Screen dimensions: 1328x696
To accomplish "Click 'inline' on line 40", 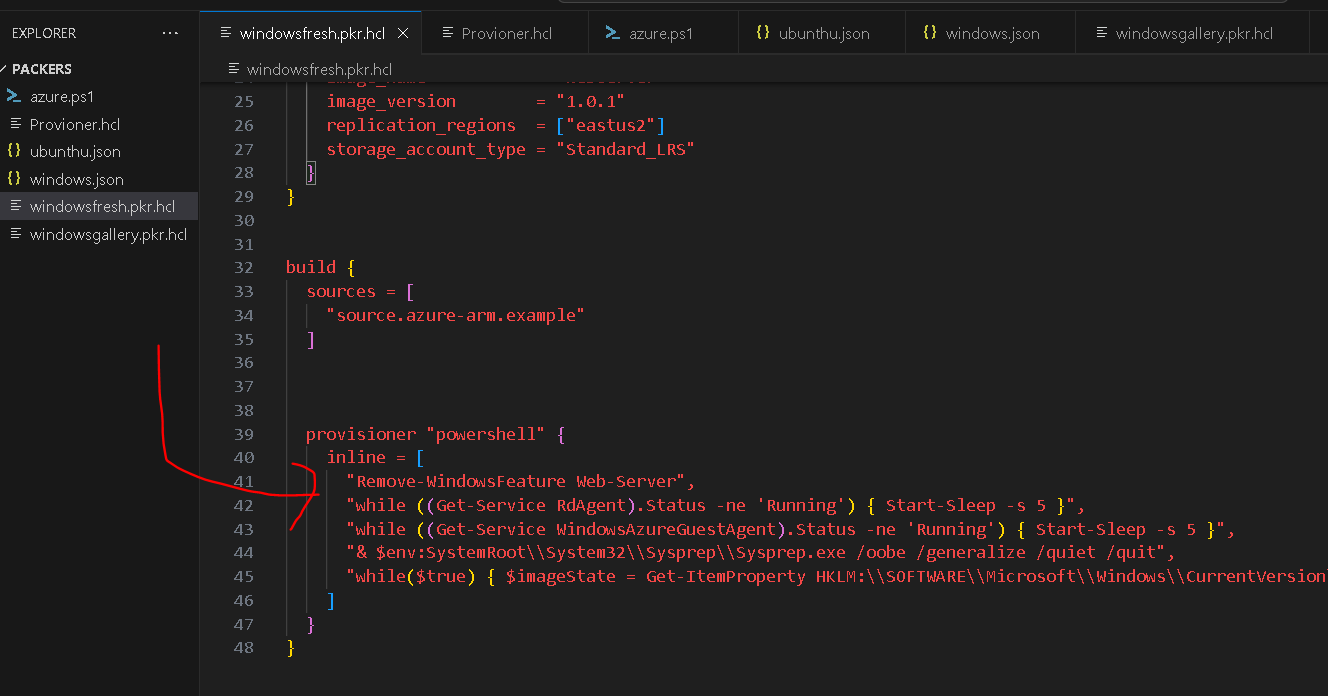I will pos(356,457).
